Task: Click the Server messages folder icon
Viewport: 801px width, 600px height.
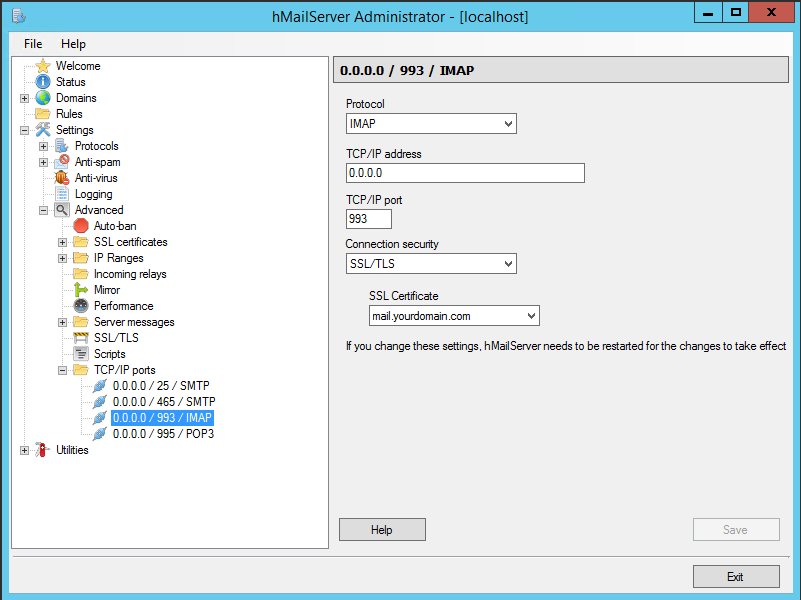Action: (x=81, y=322)
